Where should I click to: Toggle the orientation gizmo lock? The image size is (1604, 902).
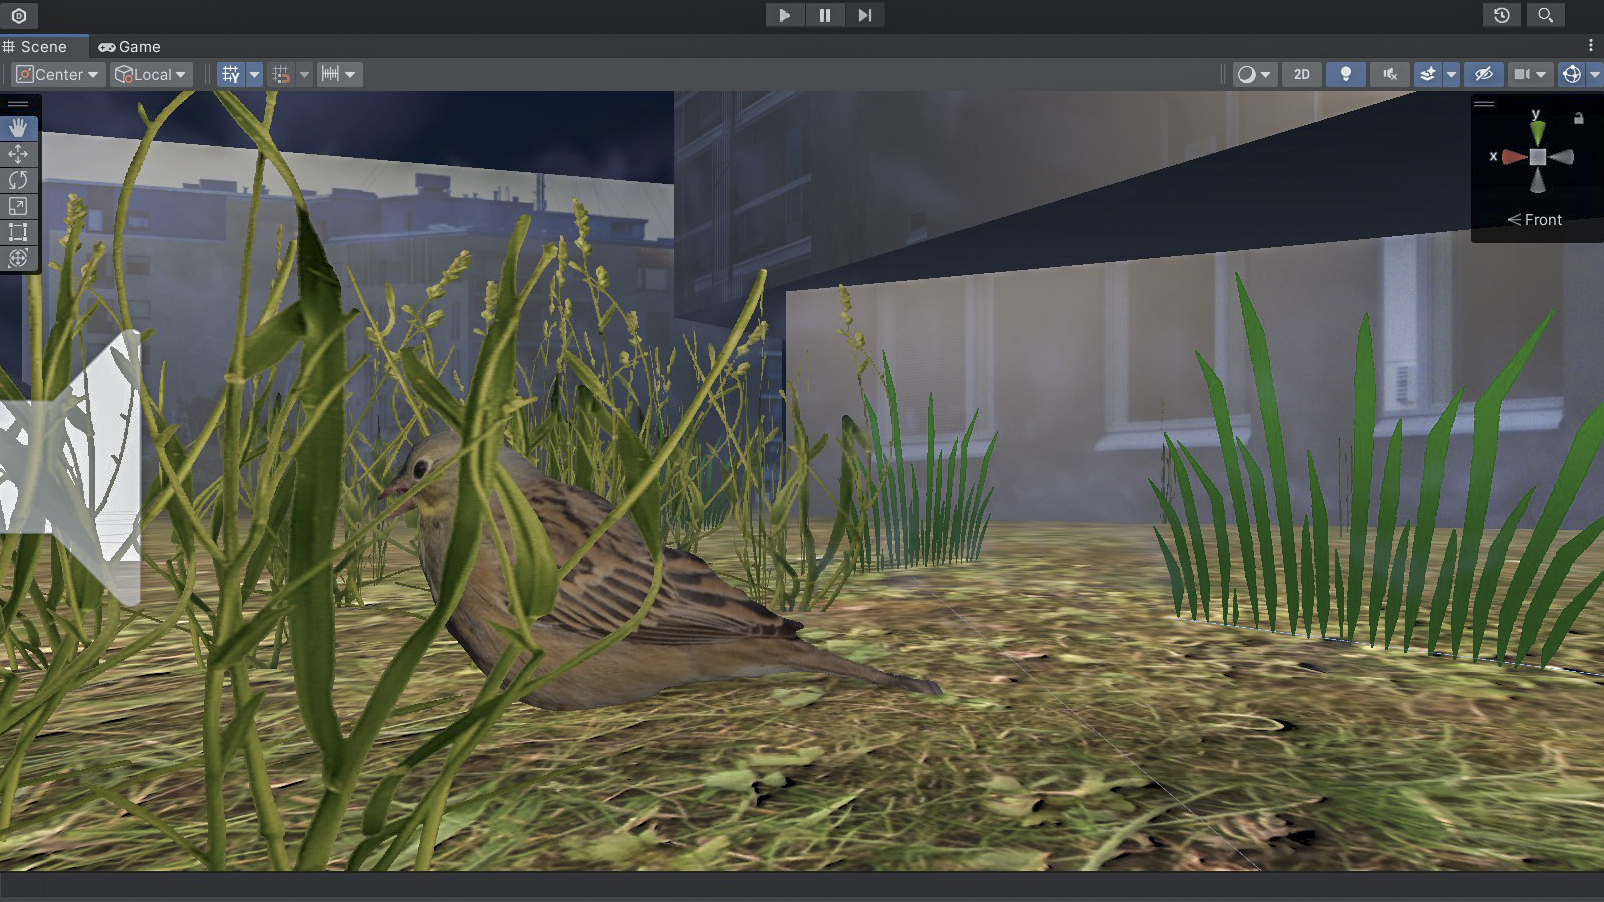1579,118
